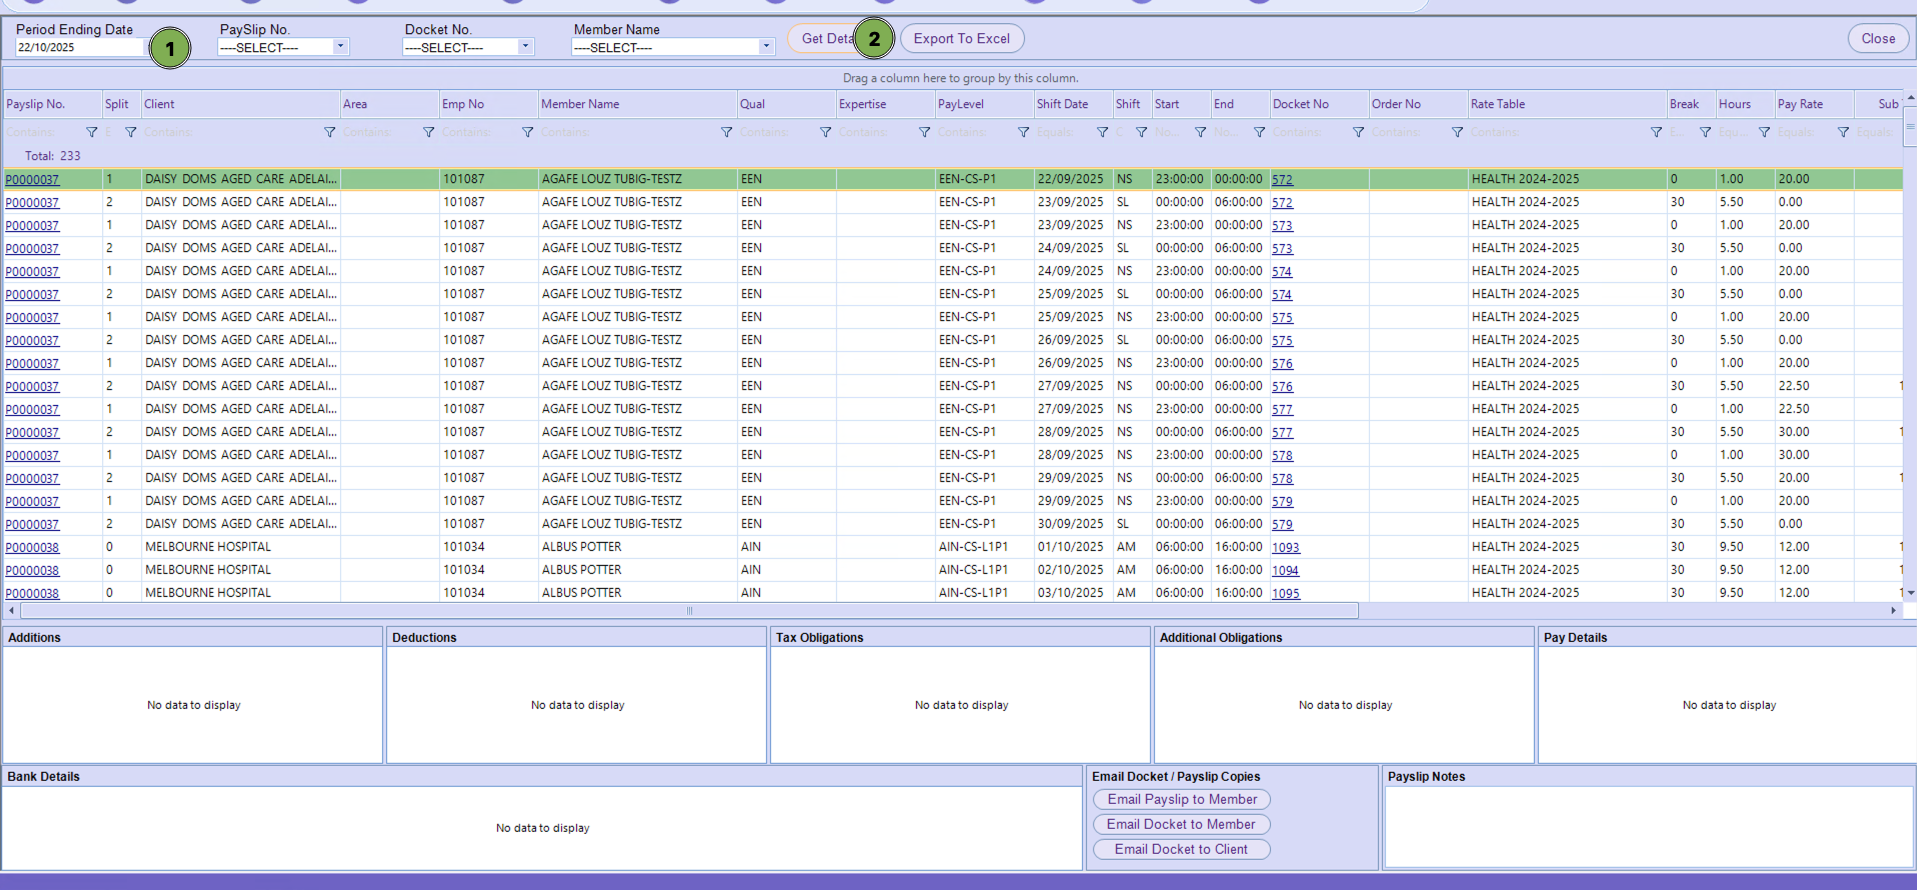
Task: Click the Email Docket to Client button
Action: click(1181, 849)
